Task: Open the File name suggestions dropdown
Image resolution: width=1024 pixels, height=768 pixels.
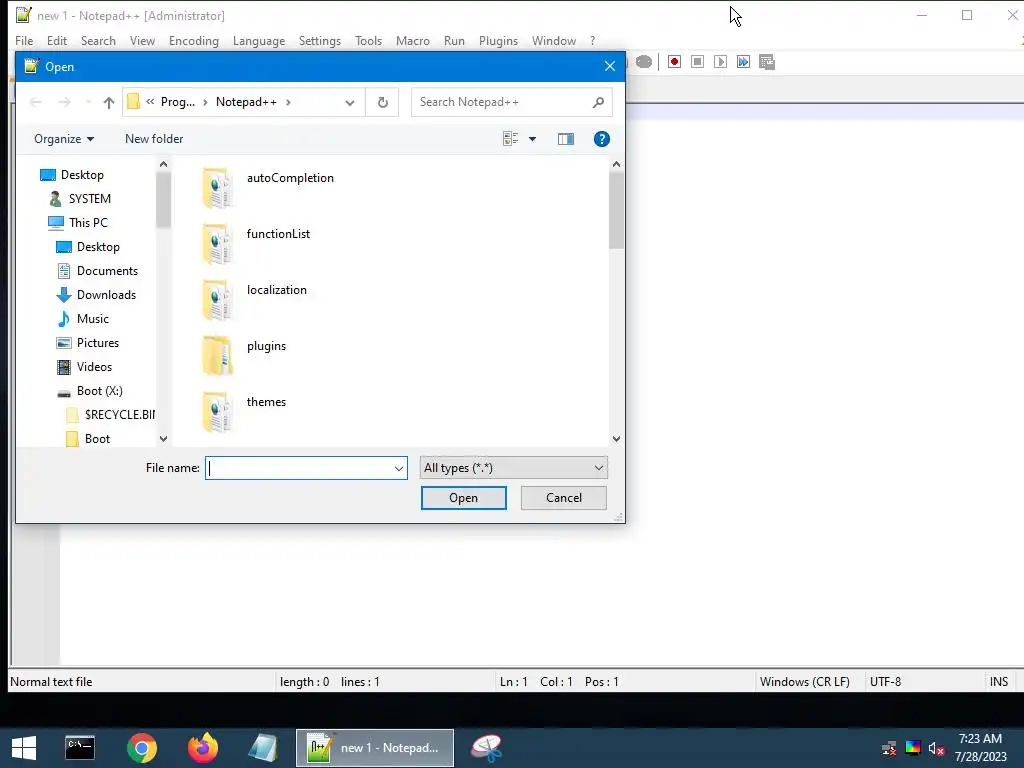Action: point(399,468)
